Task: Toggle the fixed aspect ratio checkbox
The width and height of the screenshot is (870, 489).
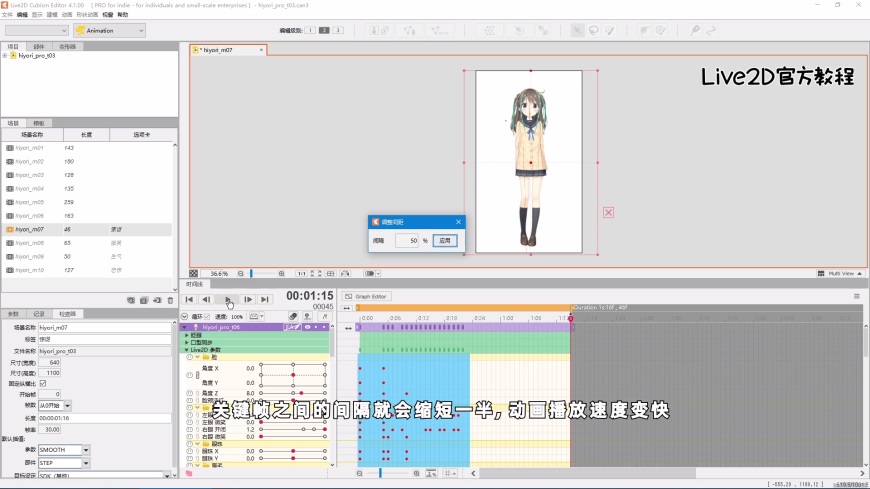Action: pos(43,384)
